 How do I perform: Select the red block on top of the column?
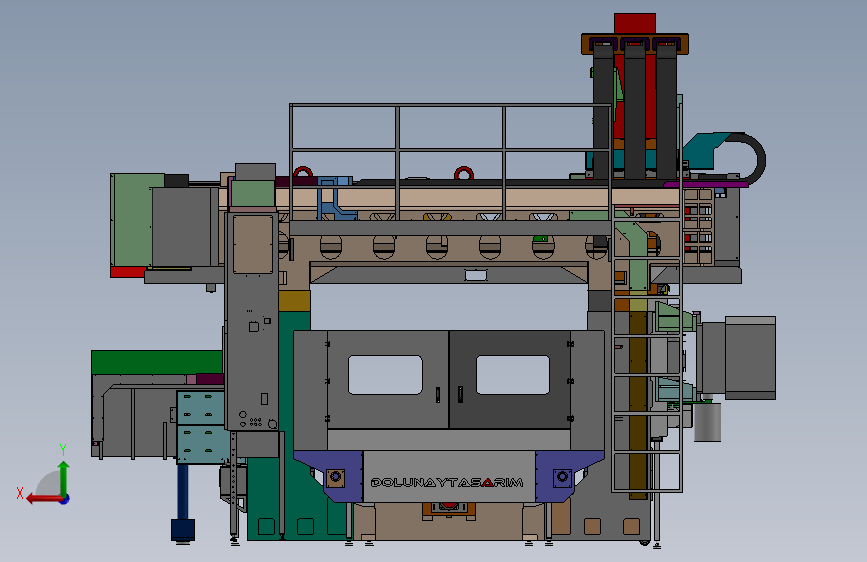pos(635,24)
